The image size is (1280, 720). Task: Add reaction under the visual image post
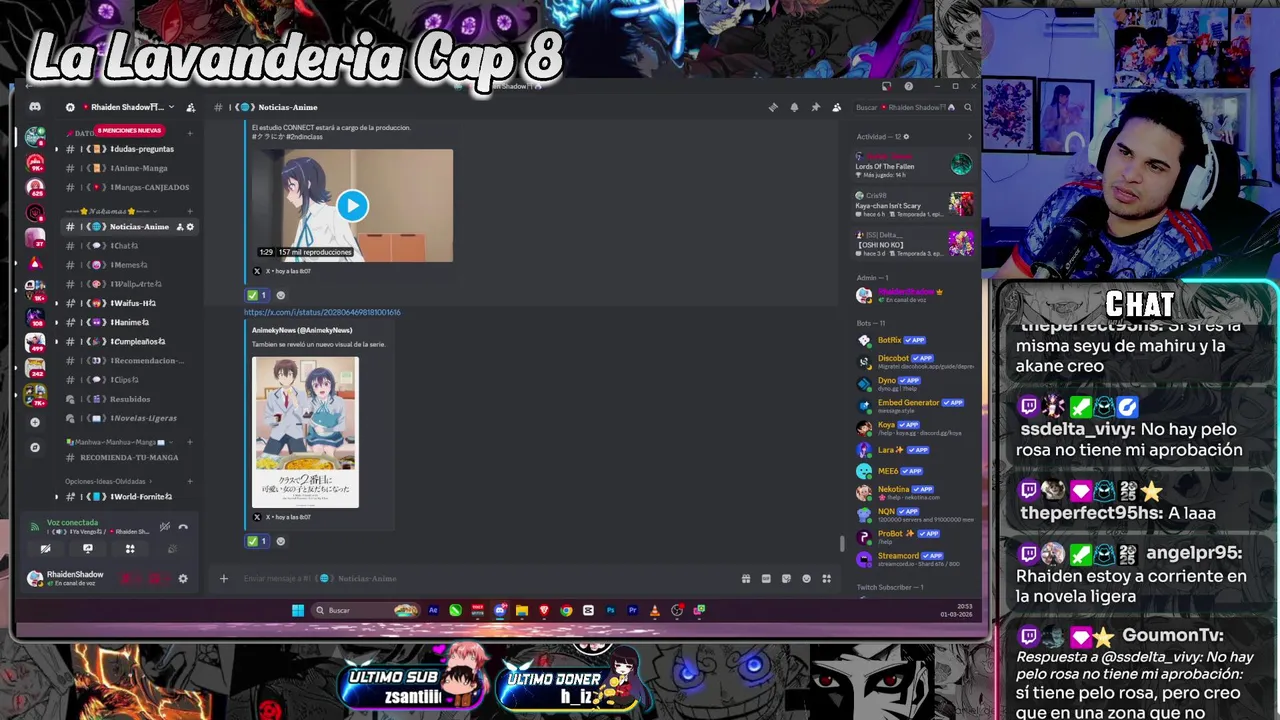tap(280, 541)
